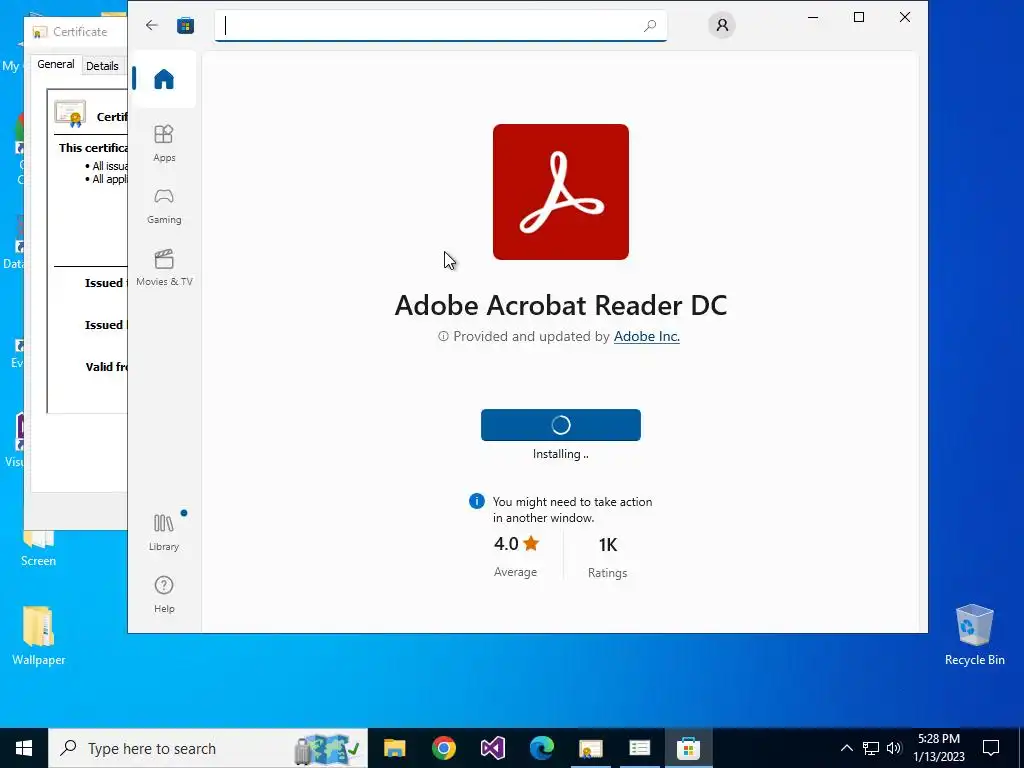The width and height of the screenshot is (1024, 768).
Task: Open the notification center icon
Action: [991, 748]
